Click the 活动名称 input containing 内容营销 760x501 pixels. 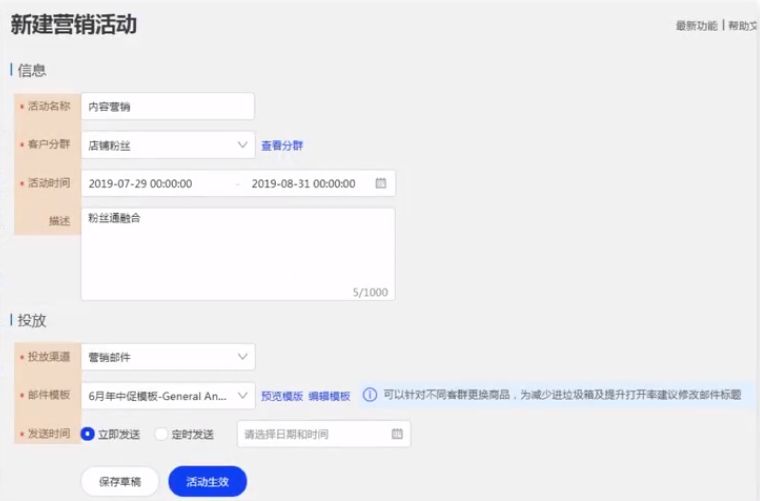coord(168,106)
